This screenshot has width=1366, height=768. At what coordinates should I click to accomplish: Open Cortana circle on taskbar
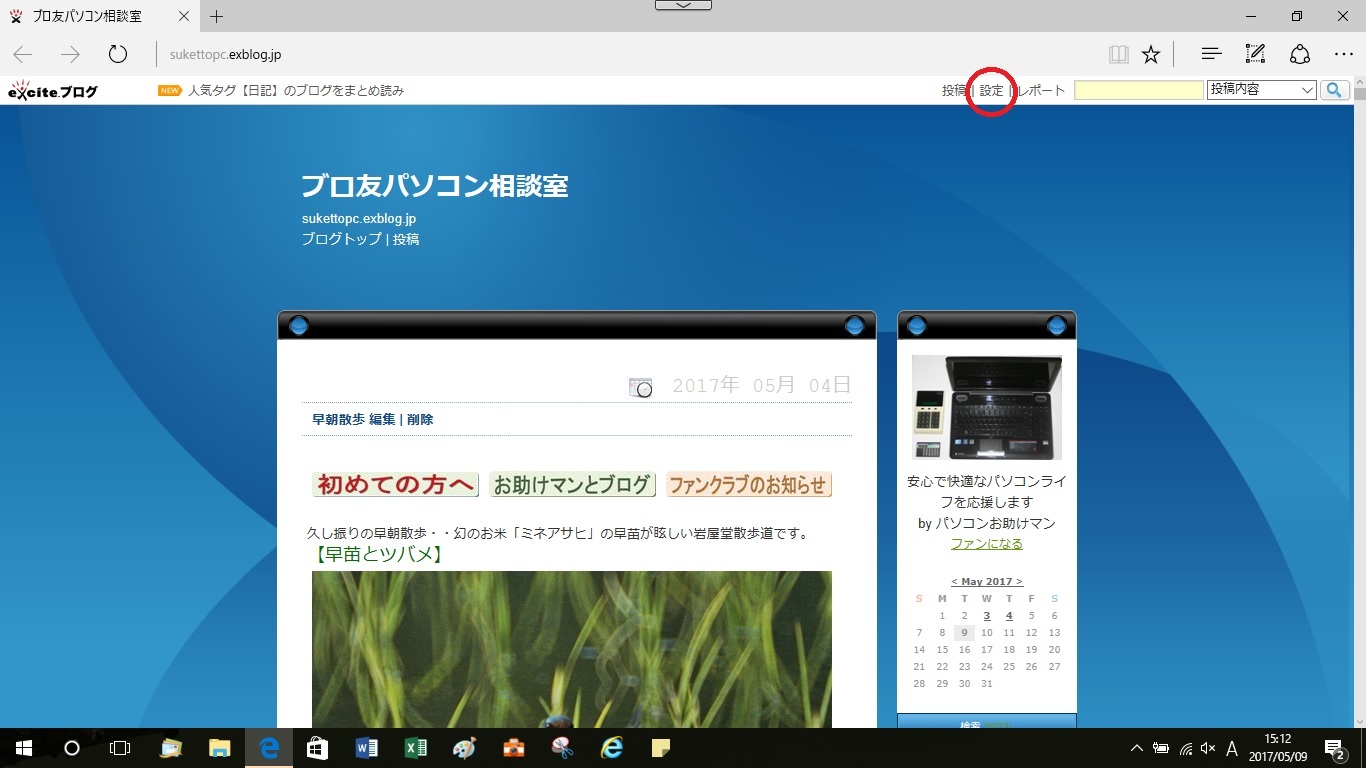point(72,748)
